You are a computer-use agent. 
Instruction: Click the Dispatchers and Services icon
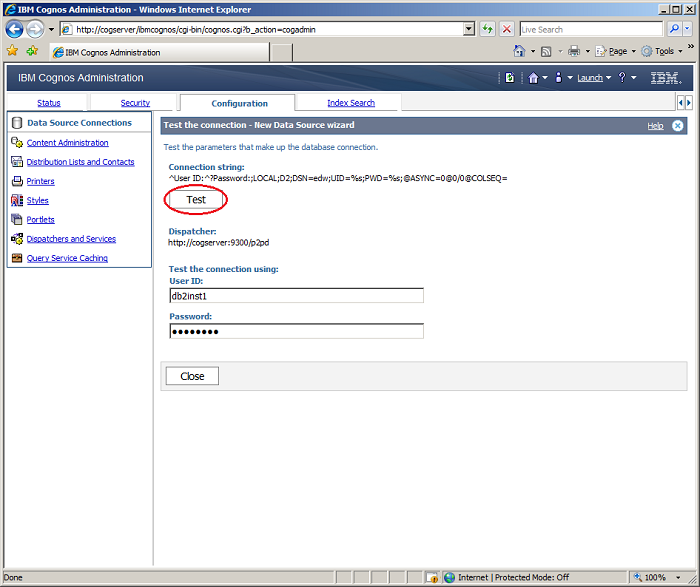click(17, 239)
